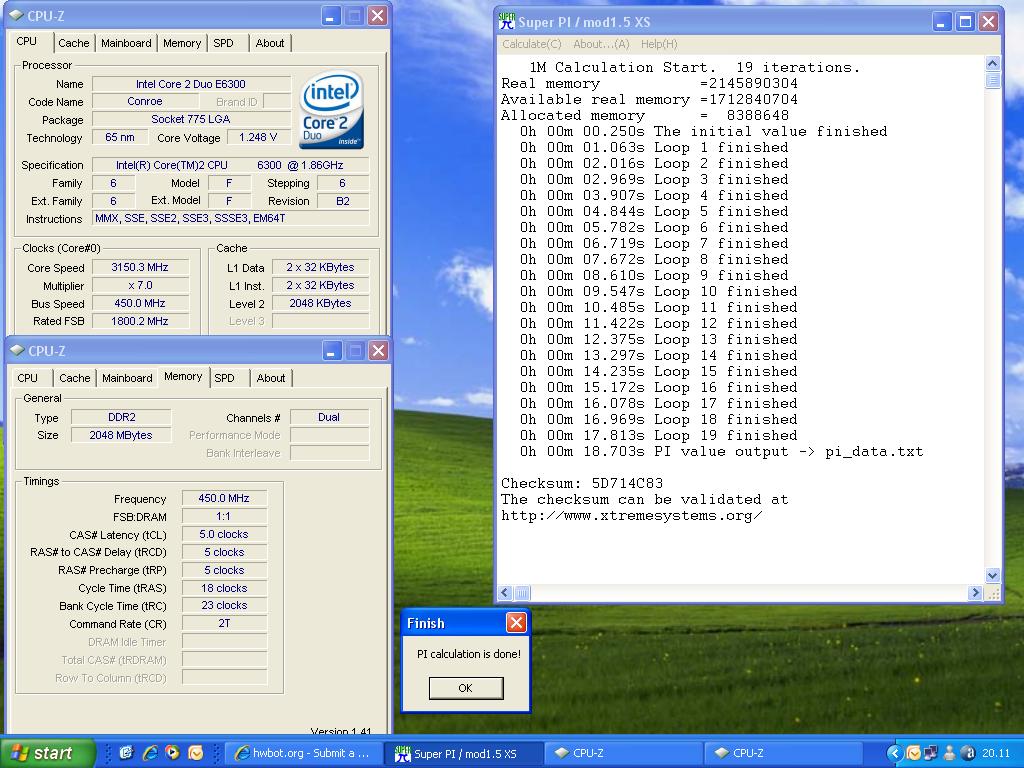Click the Rated FSB 1800.2 MHz field
This screenshot has width=1024, height=768.
(140, 321)
